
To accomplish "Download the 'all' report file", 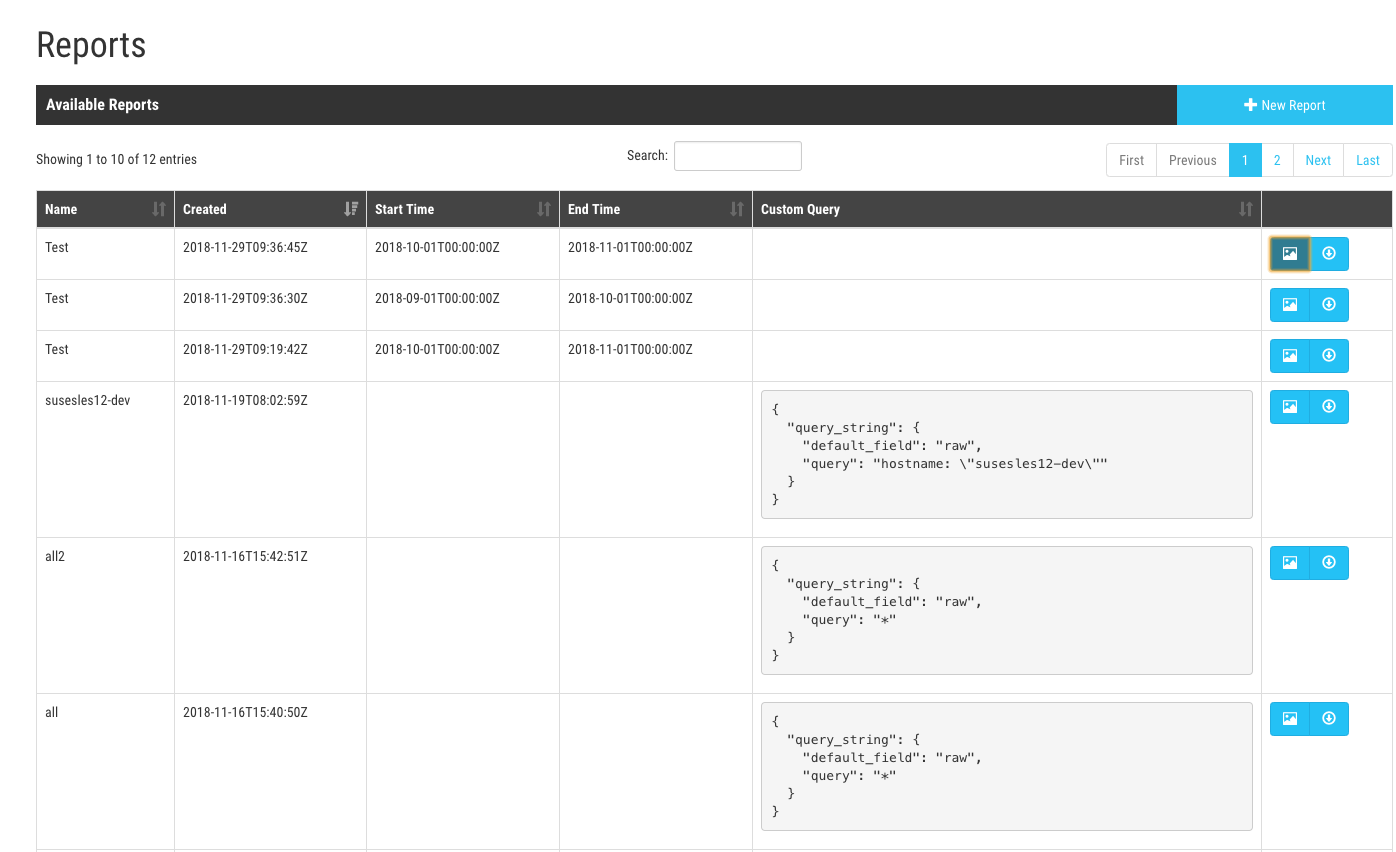I will pyautogui.click(x=1329, y=719).
